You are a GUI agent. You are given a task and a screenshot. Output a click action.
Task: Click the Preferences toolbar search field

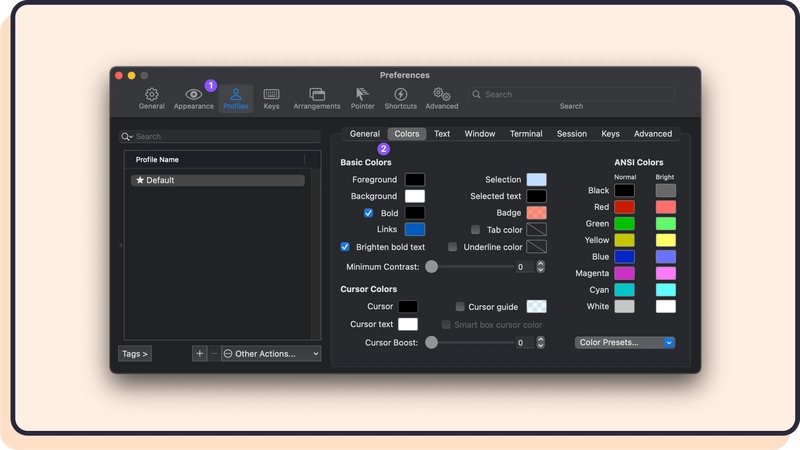pyautogui.click(x=571, y=94)
